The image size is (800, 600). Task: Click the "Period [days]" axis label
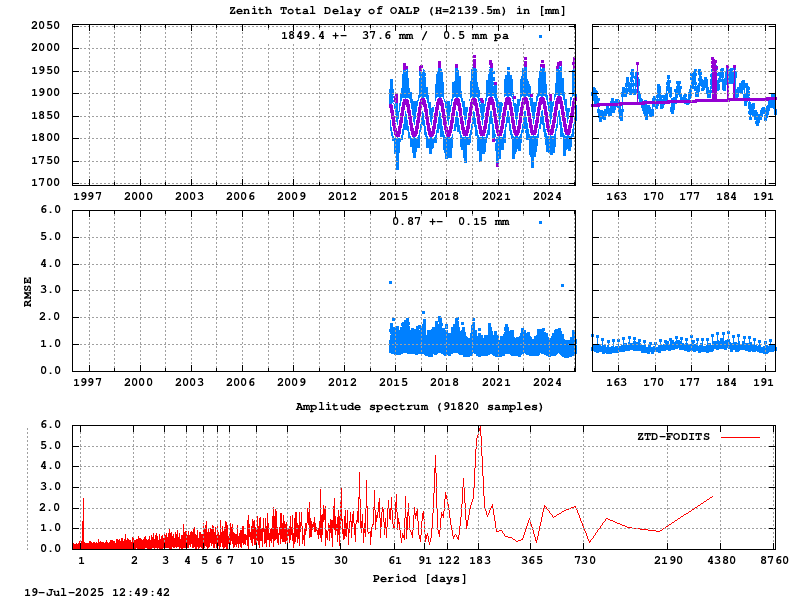tap(419, 579)
